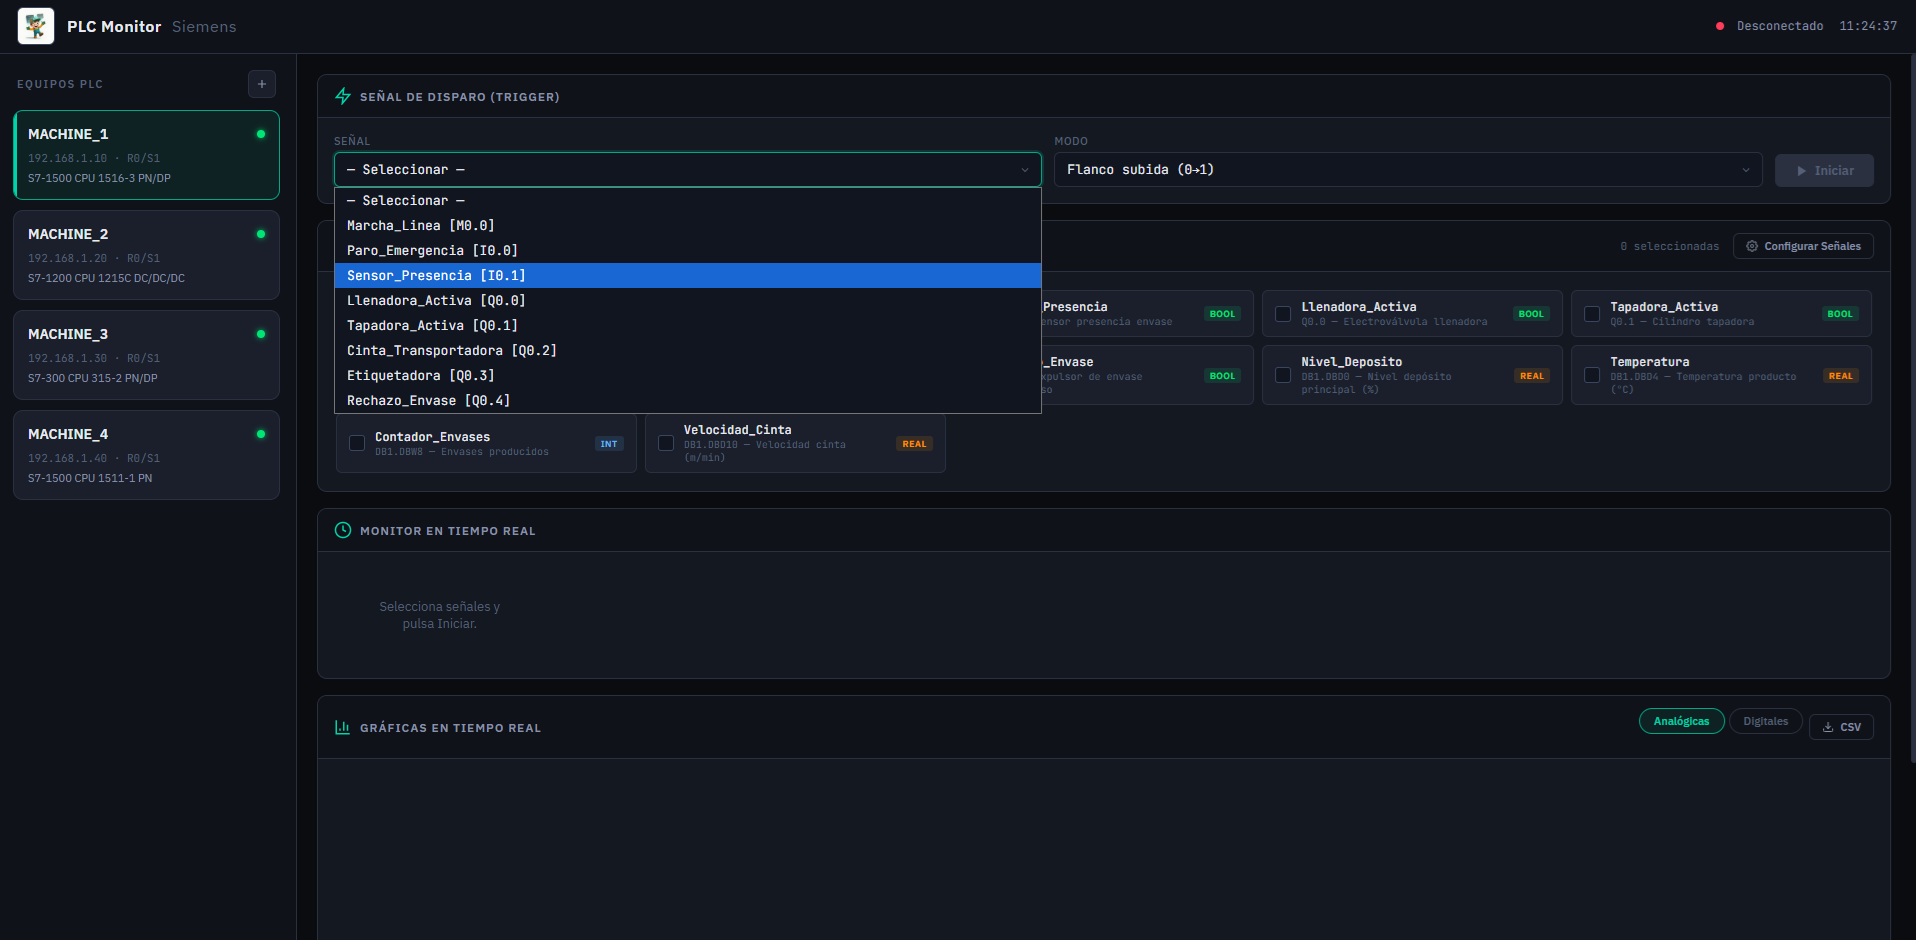The width and height of the screenshot is (1919, 945).
Task: Click the plus icon to add a PLC device
Action: 261,84
